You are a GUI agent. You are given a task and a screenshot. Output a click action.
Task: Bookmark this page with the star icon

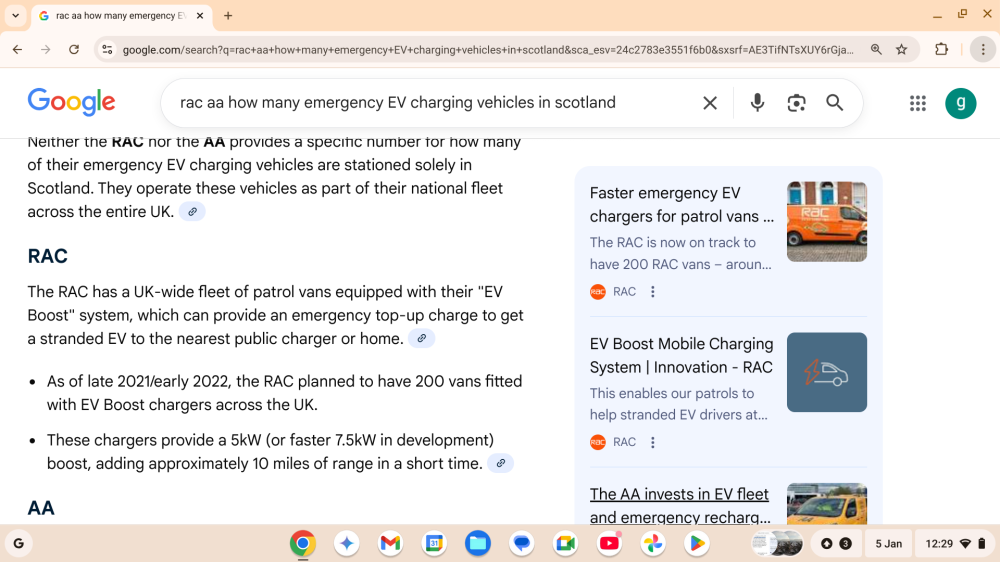coord(901,49)
